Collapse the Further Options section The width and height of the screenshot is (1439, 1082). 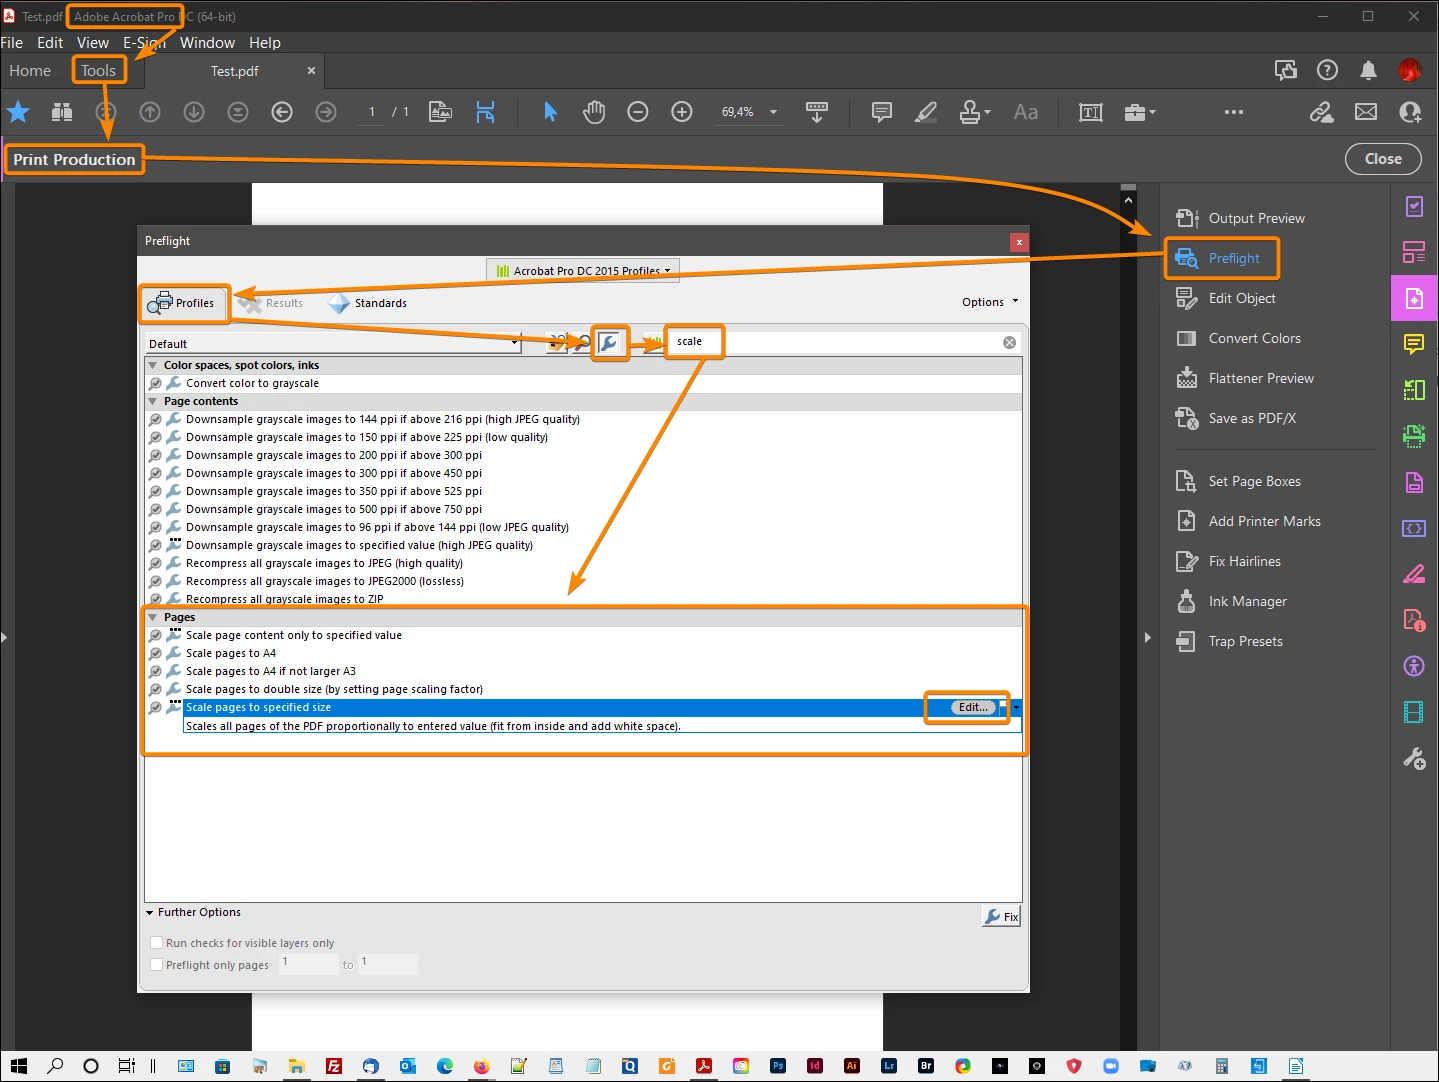150,913
